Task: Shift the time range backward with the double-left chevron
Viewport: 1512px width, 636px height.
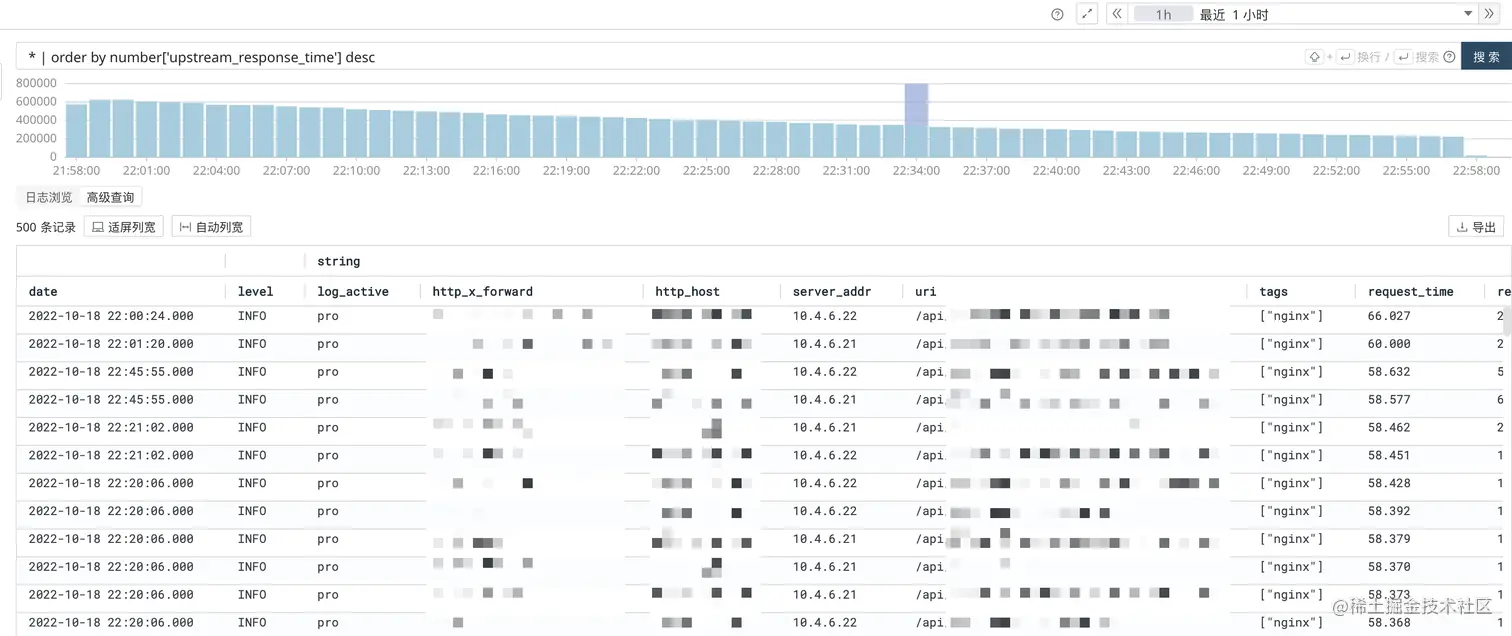Action: pos(1117,14)
